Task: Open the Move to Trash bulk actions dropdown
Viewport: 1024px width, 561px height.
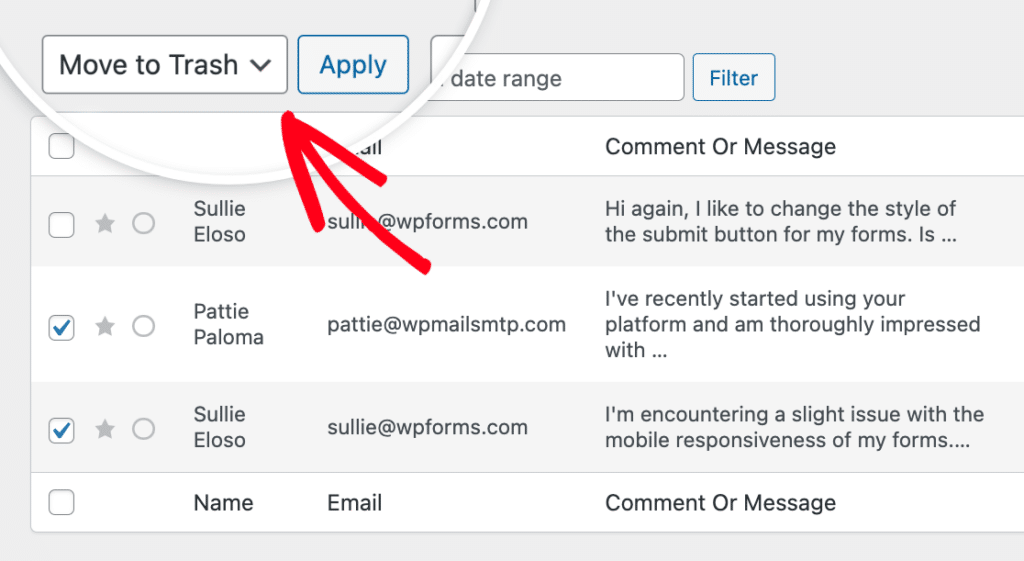Action: (x=165, y=65)
